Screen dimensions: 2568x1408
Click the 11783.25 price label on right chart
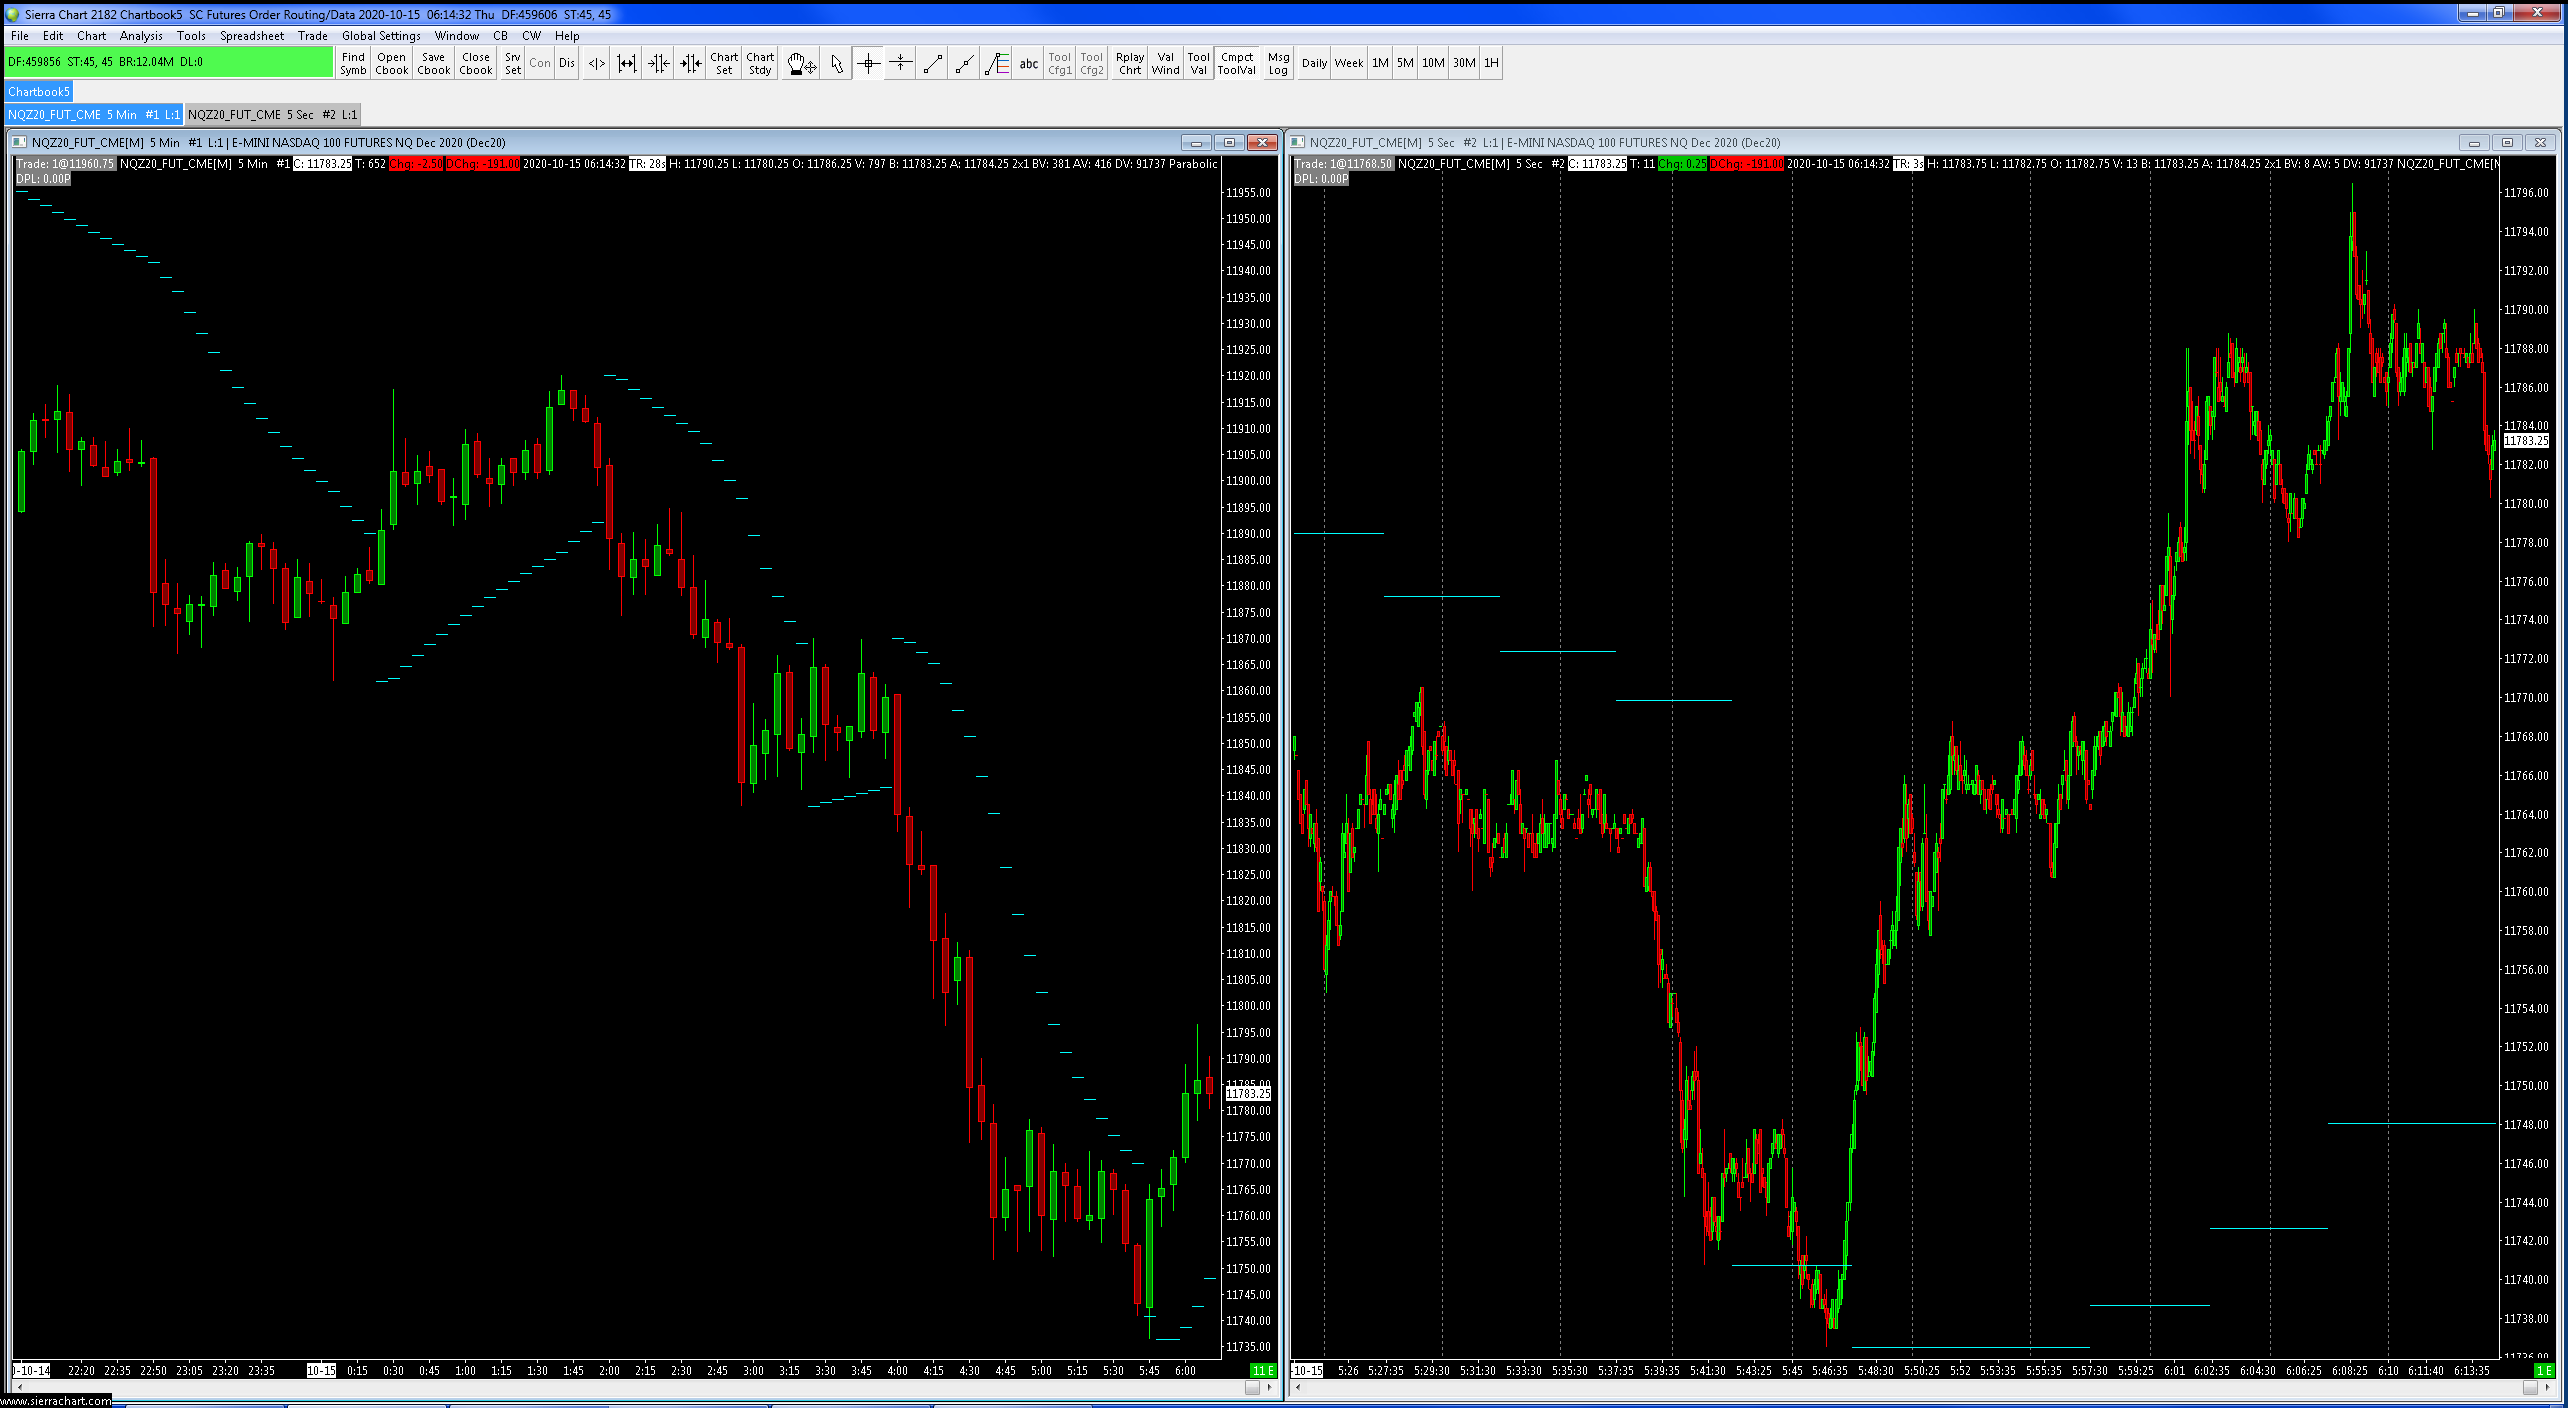tap(2526, 441)
